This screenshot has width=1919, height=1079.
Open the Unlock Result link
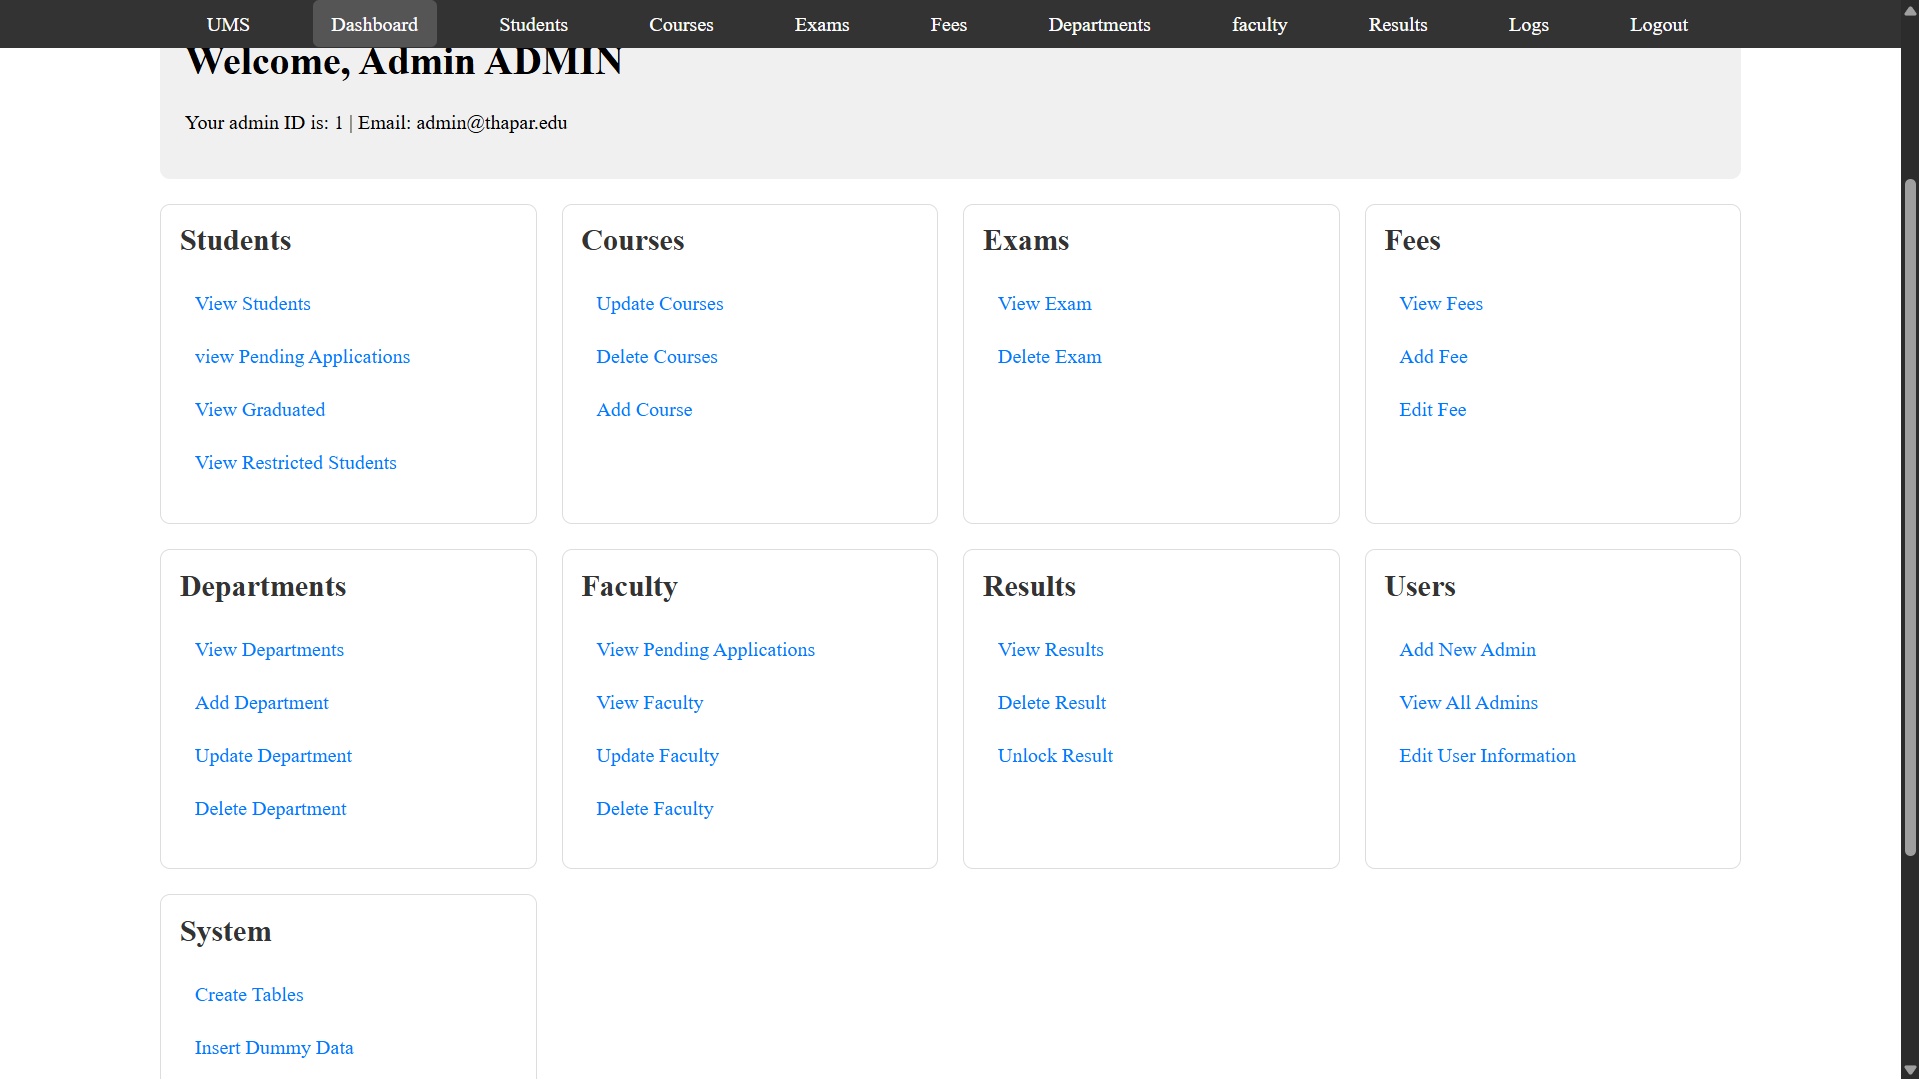point(1055,755)
